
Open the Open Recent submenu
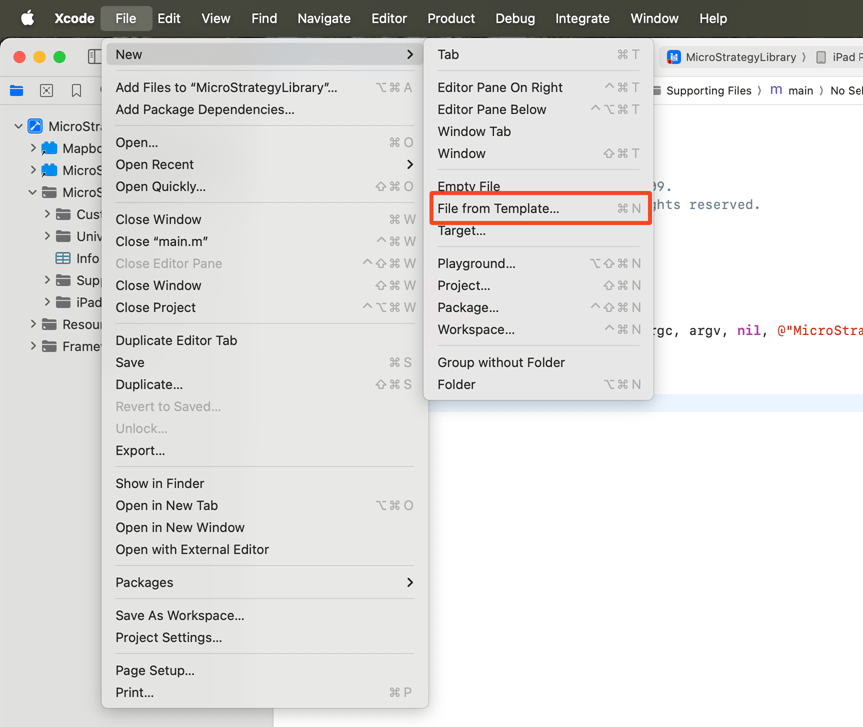pyautogui.click(x=264, y=165)
